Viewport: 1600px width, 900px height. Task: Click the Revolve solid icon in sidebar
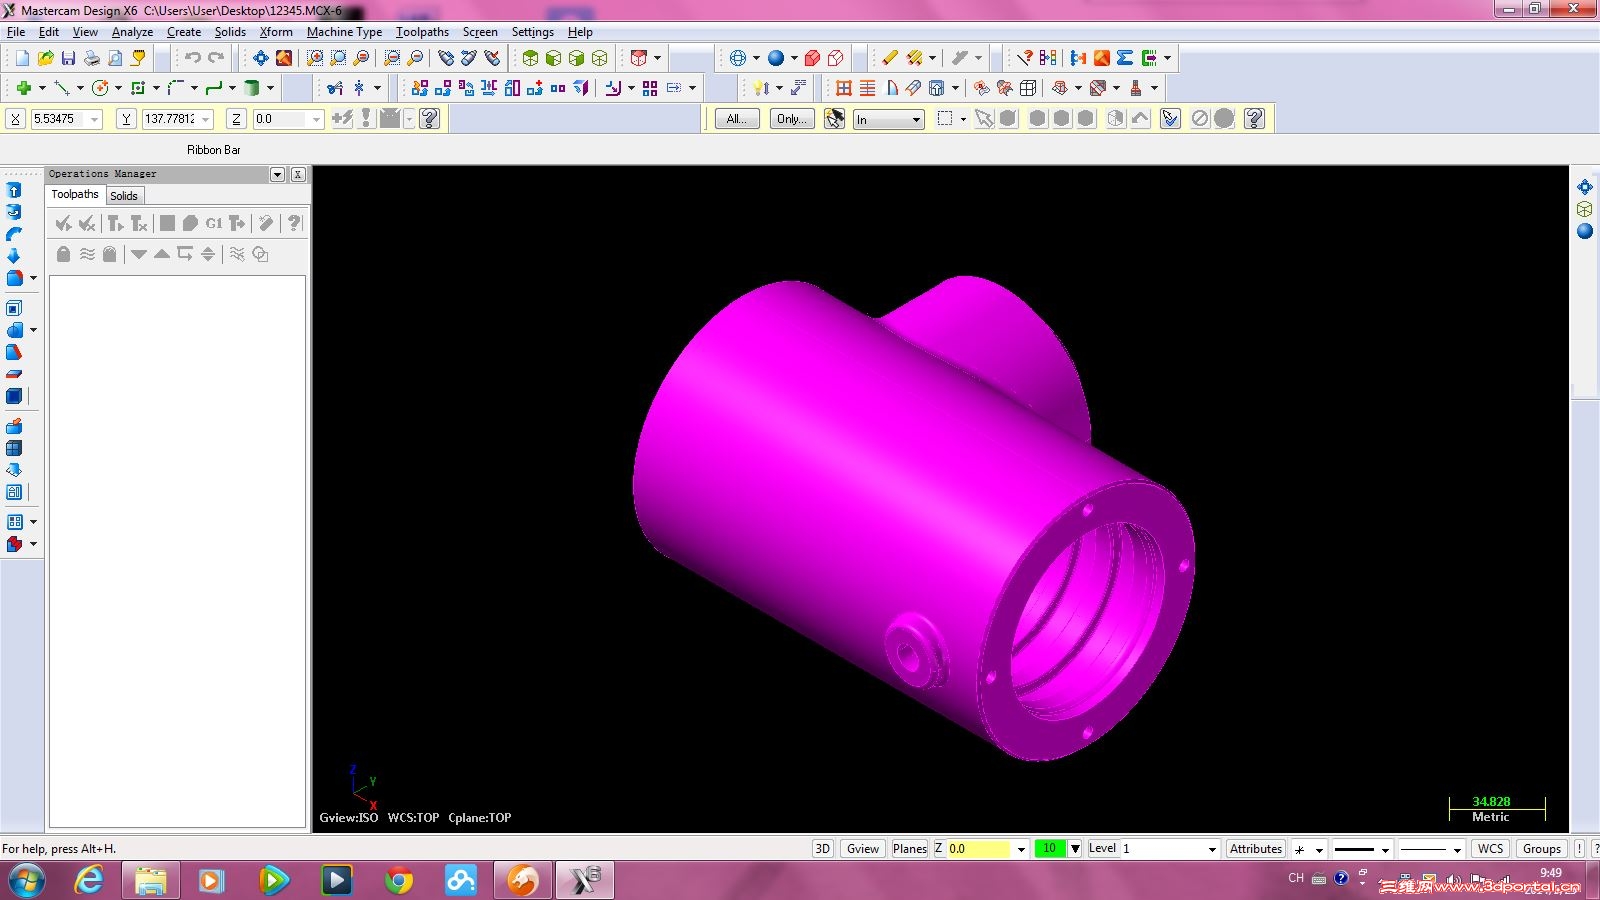tap(14, 212)
